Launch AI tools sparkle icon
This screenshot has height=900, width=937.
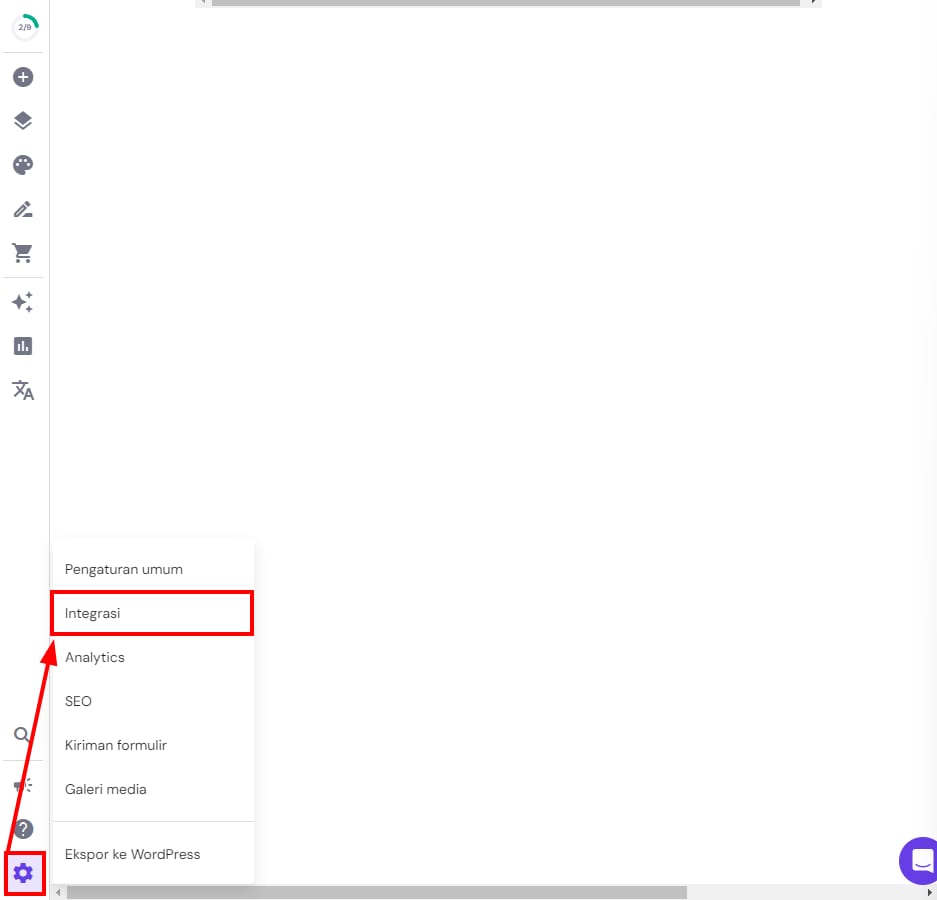point(23,302)
